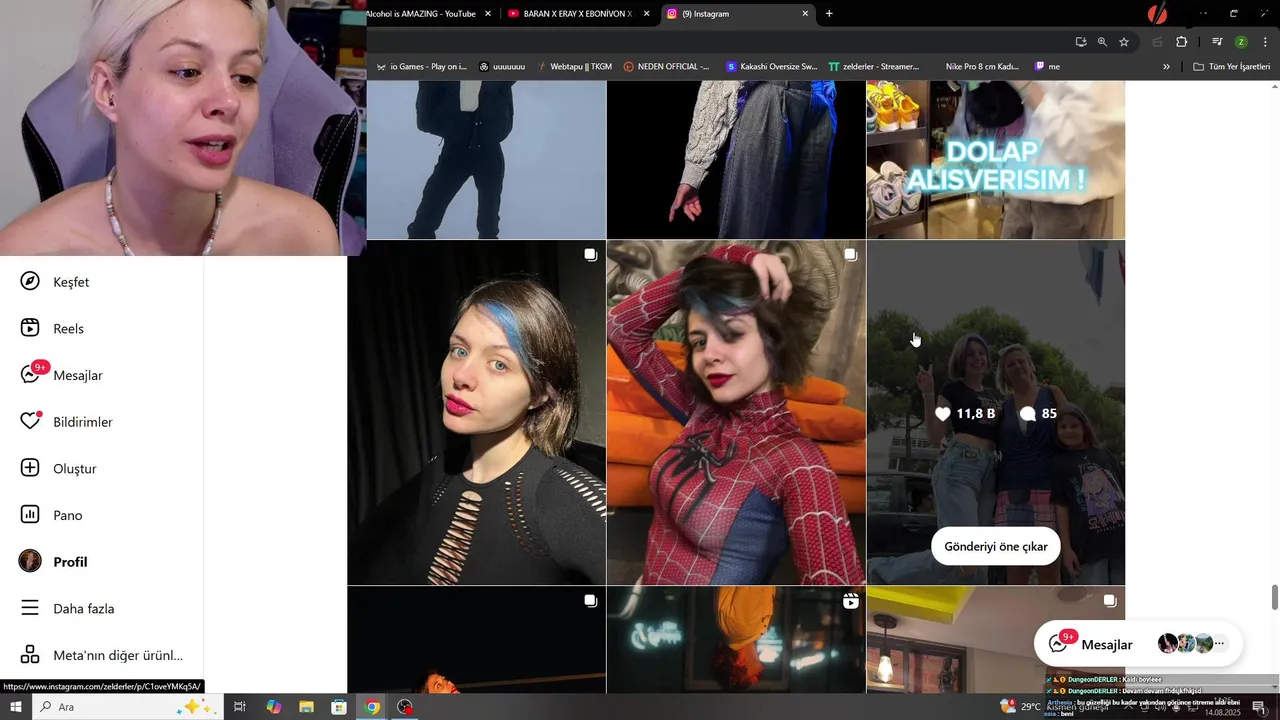
Task: Click Gönderiyi öne çıkar button
Action: [995, 546]
